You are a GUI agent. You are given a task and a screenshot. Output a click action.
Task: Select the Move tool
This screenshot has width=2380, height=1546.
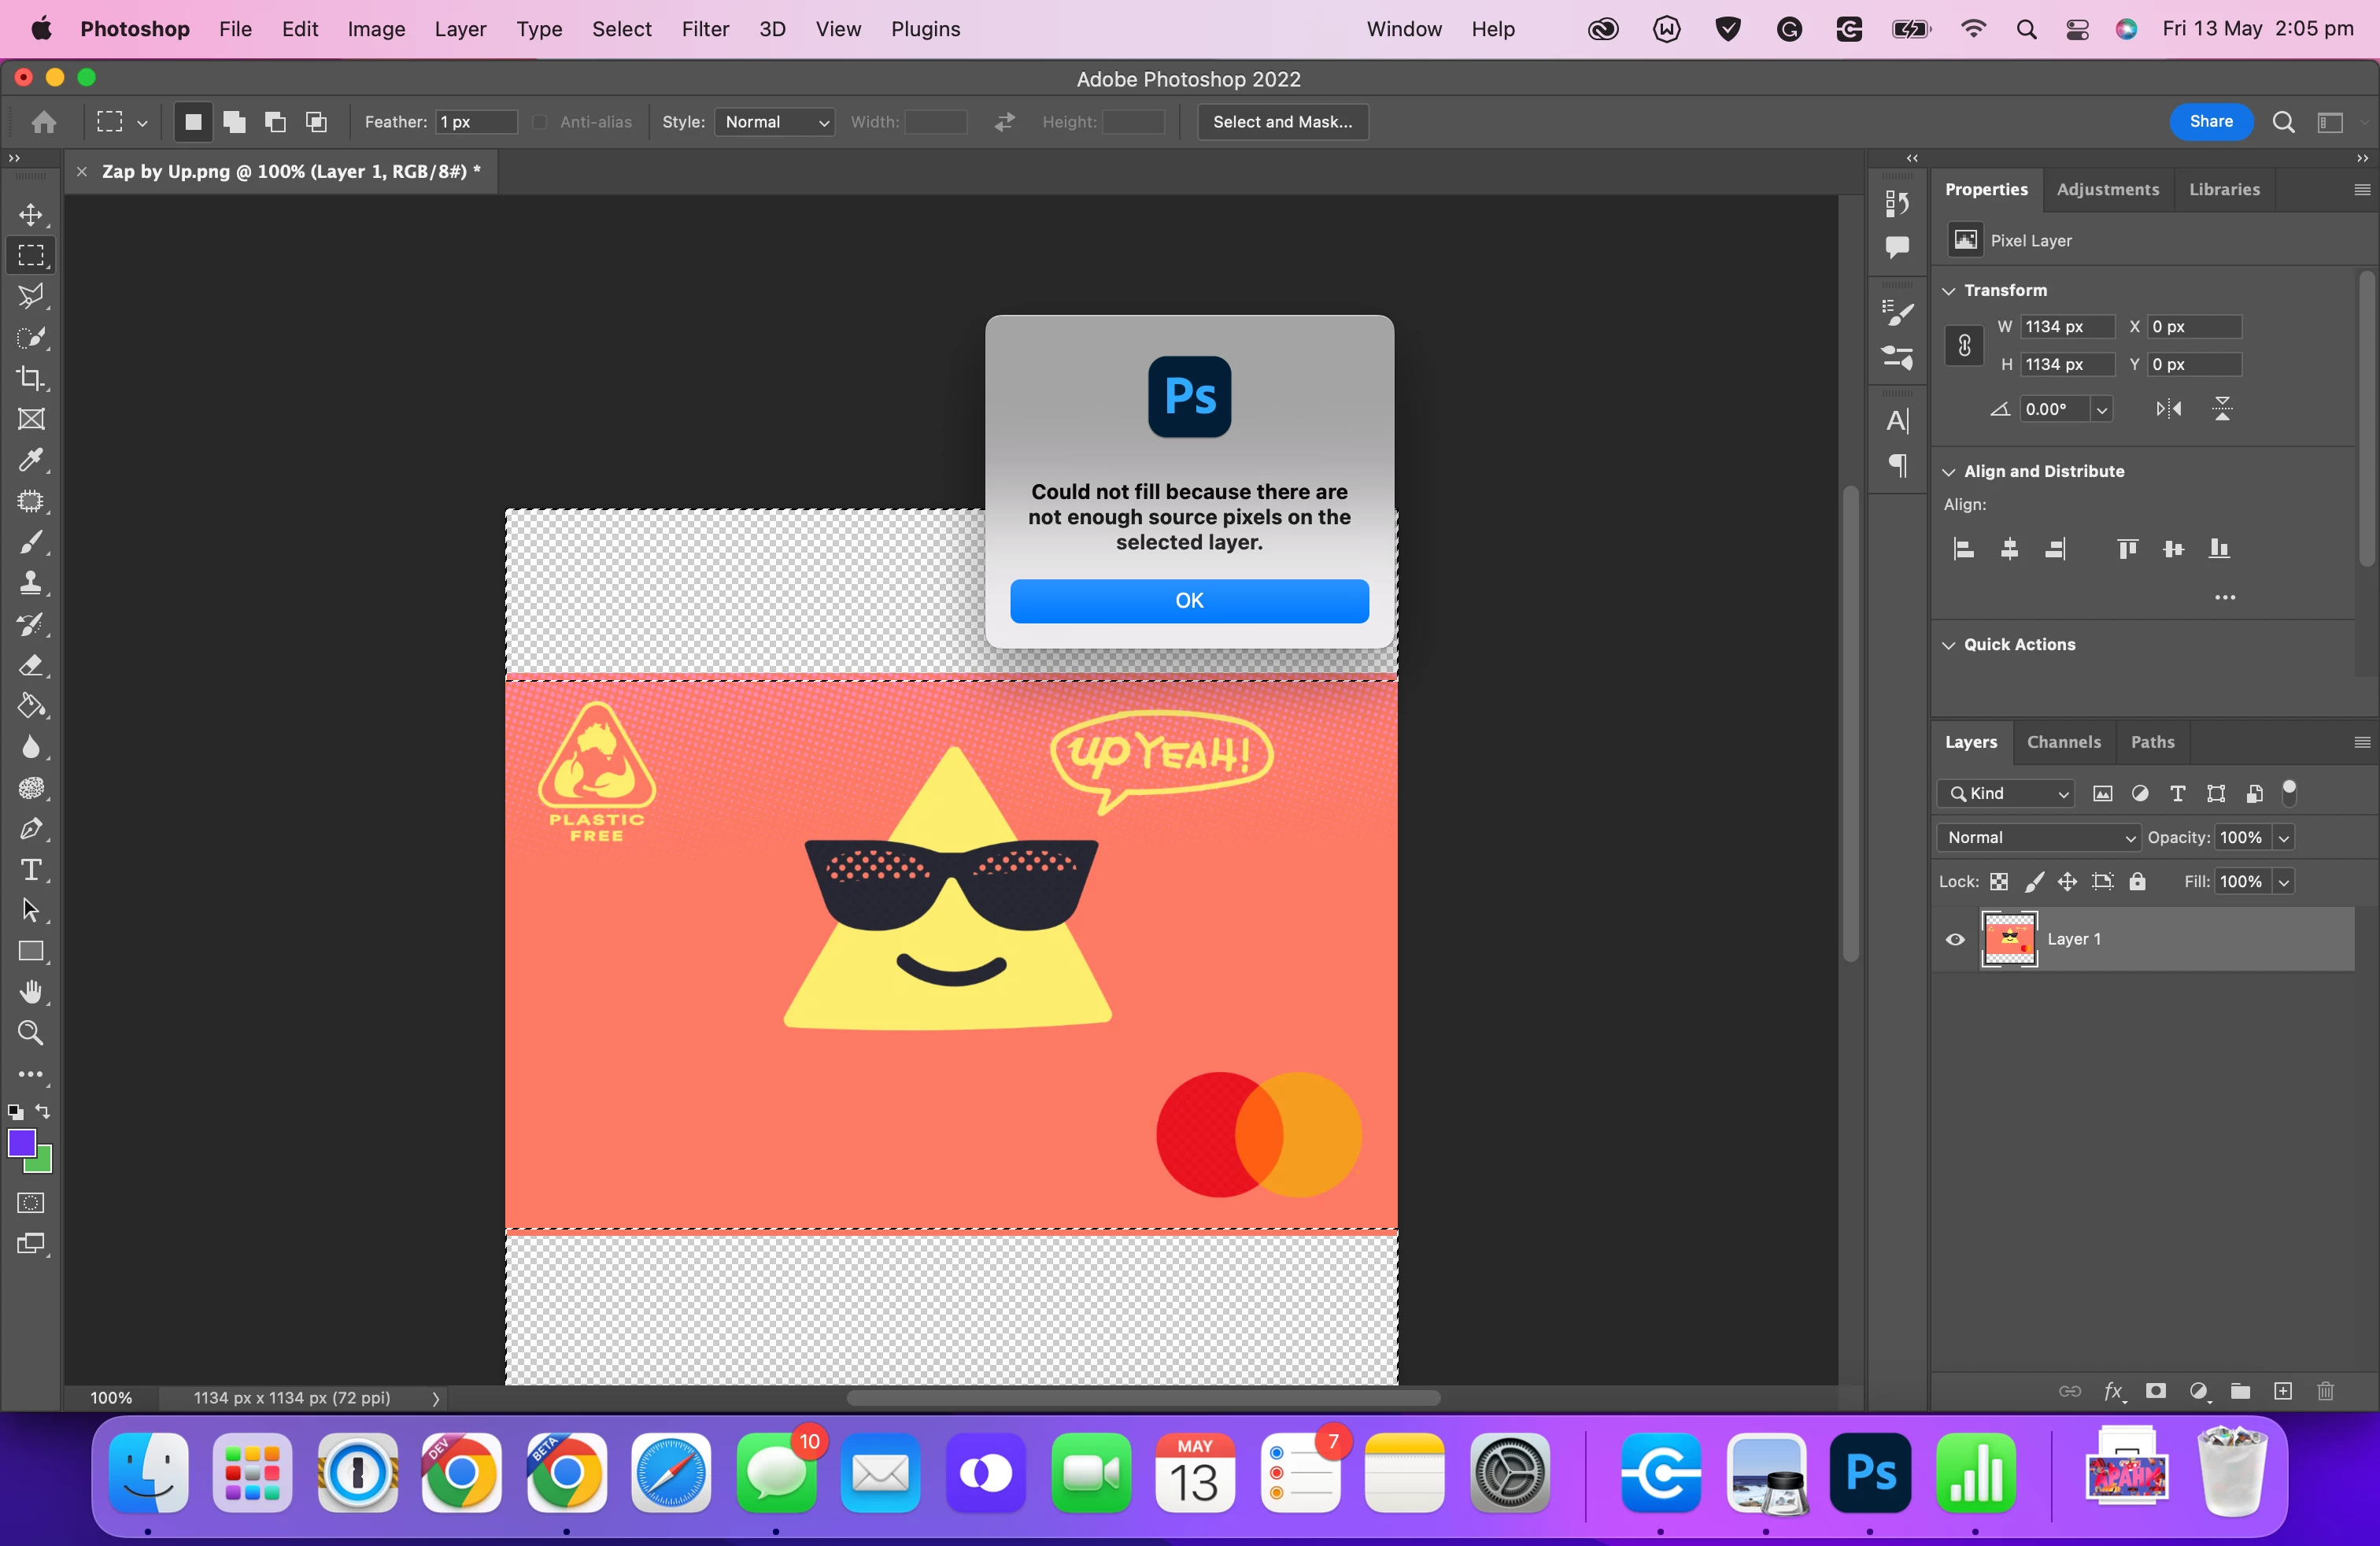31,215
